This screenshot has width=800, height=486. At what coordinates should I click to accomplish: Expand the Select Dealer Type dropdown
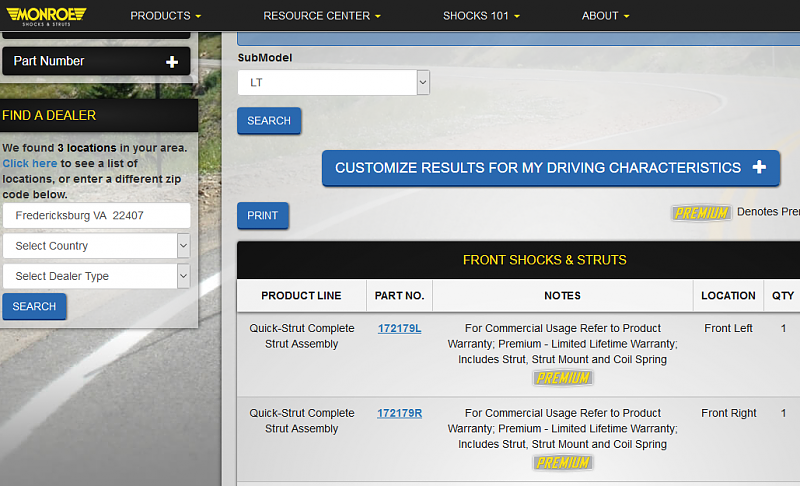tap(96, 276)
